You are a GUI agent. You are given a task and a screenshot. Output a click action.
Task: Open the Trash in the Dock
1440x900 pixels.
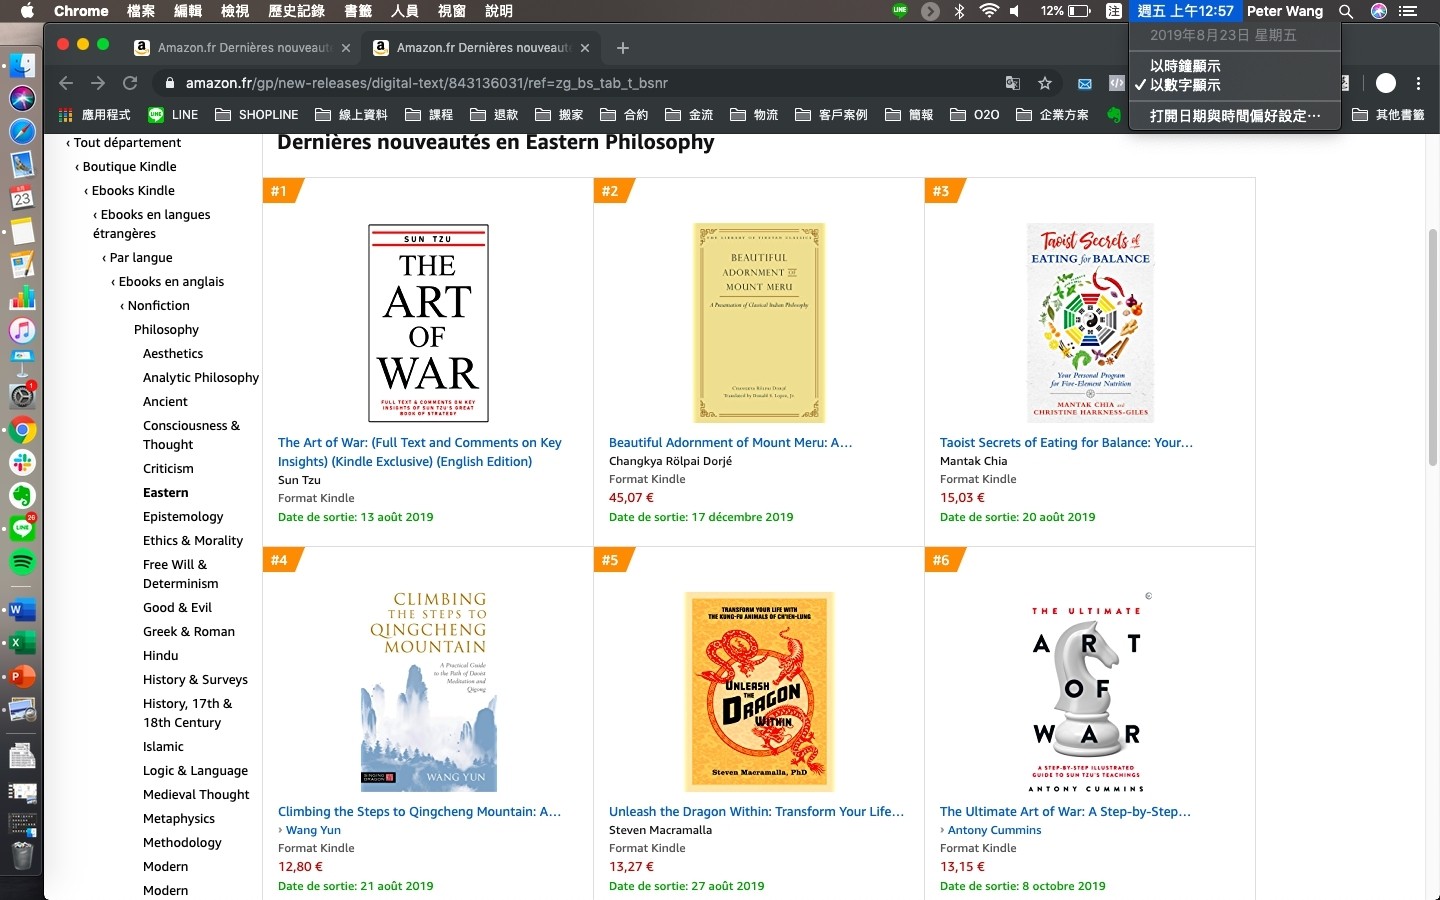[x=22, y=856]
